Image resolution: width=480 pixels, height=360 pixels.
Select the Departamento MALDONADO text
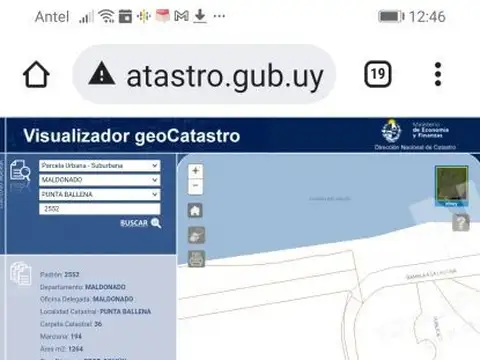pos(83,287)
